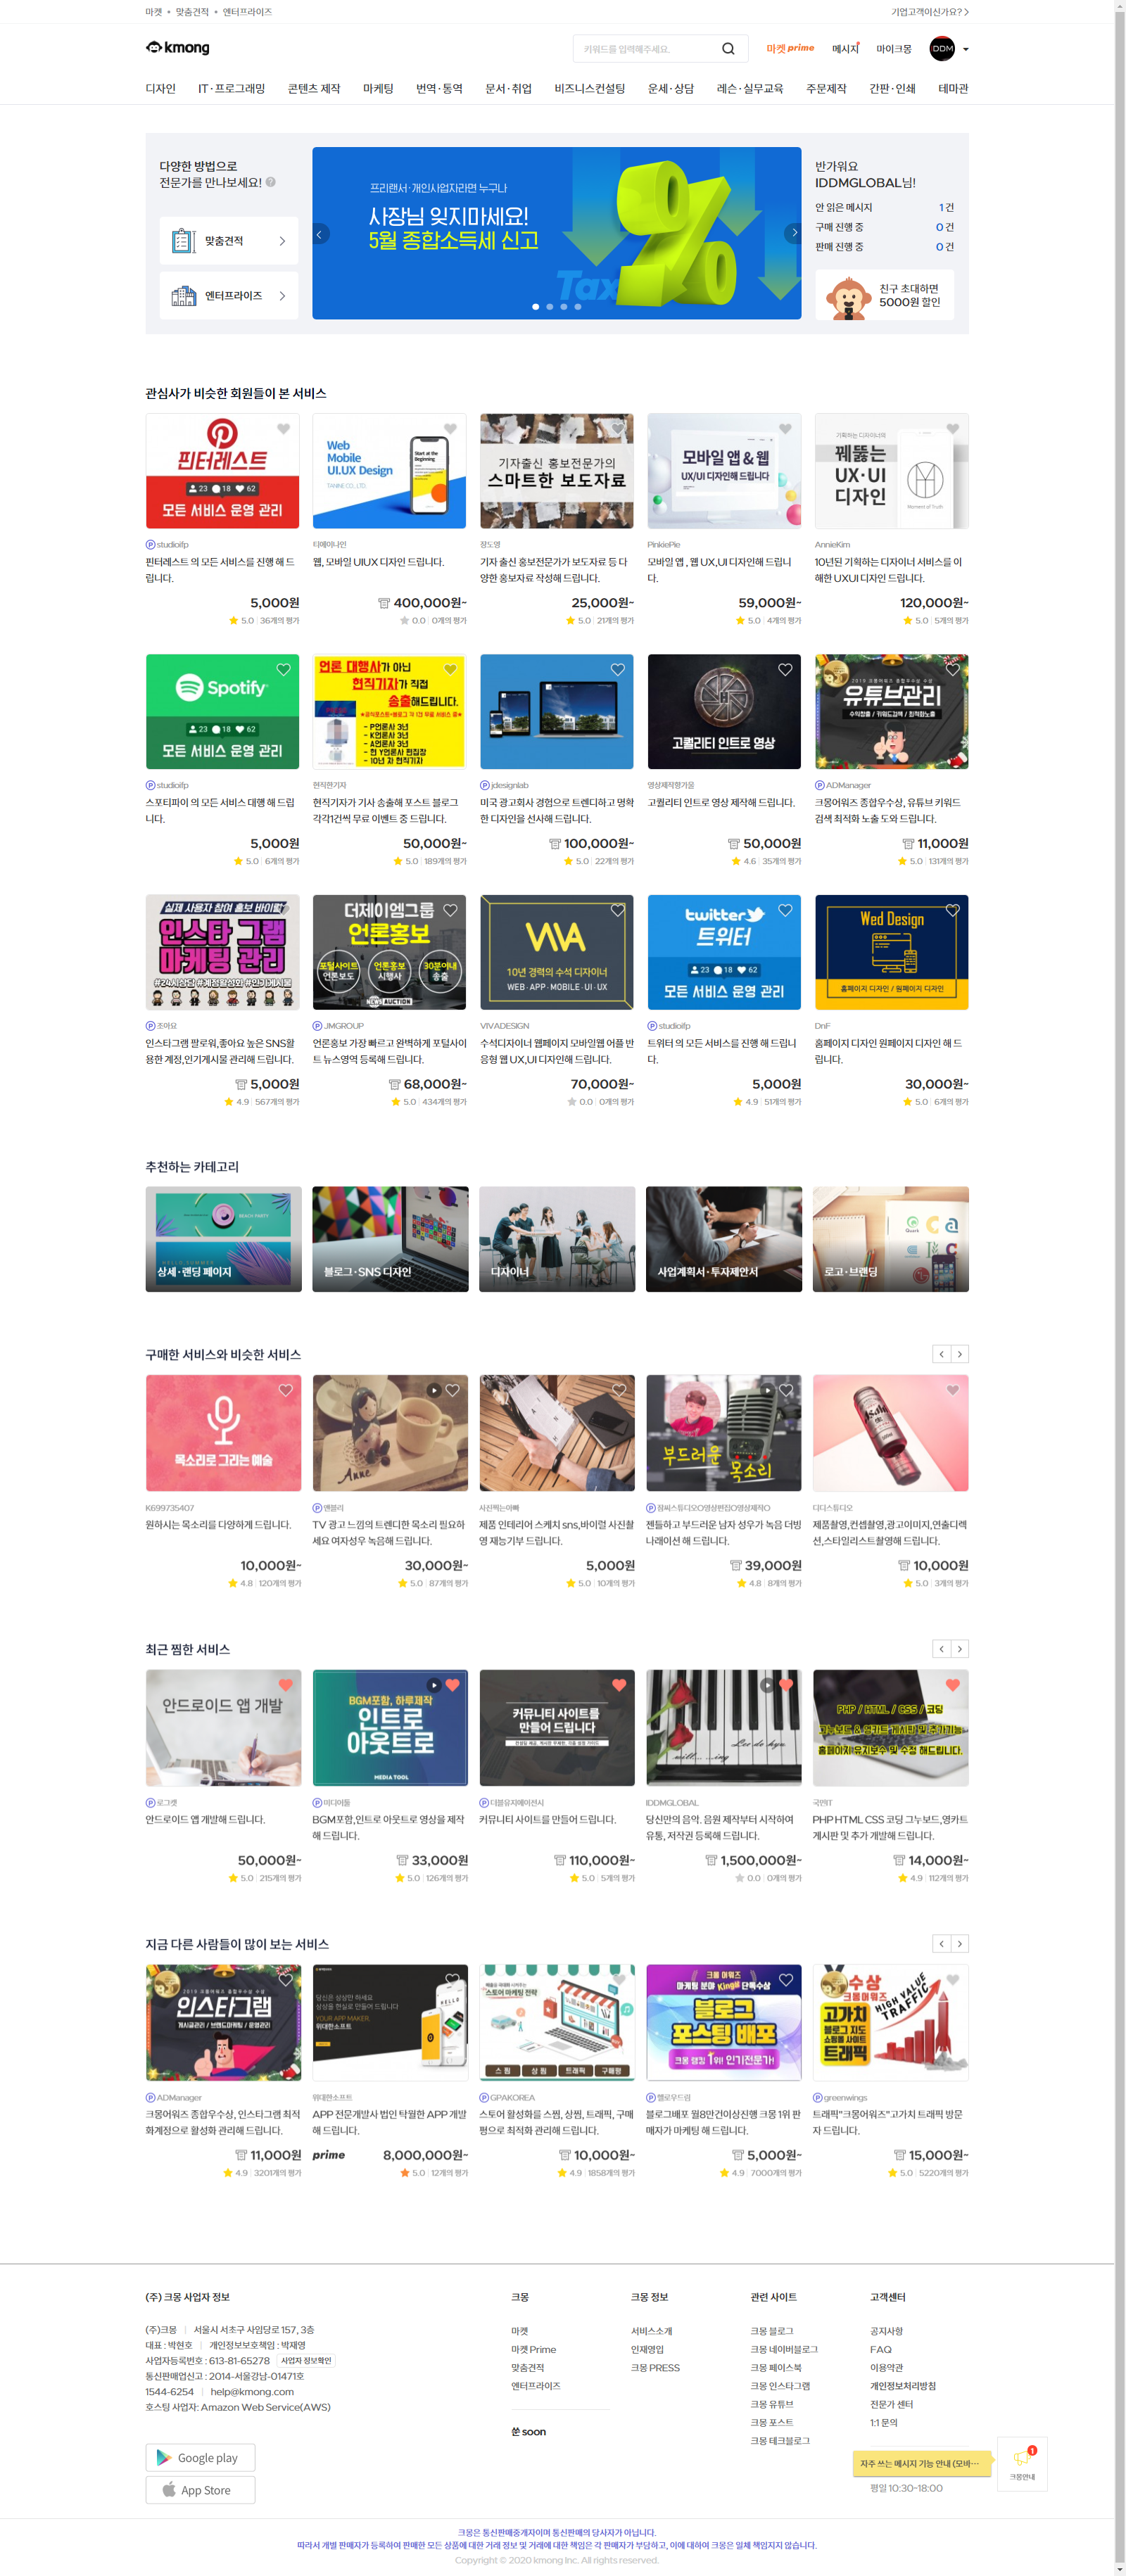
Task: Click the Google play download badge
Action: 200,2457
